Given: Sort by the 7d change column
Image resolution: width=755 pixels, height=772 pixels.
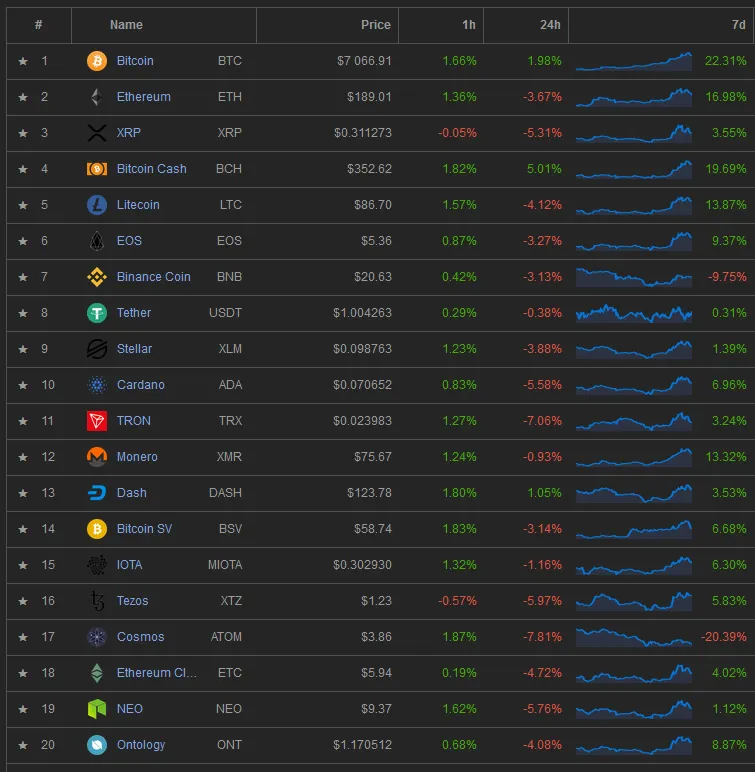Looking at the screenshot, I should tap(739, 25).
